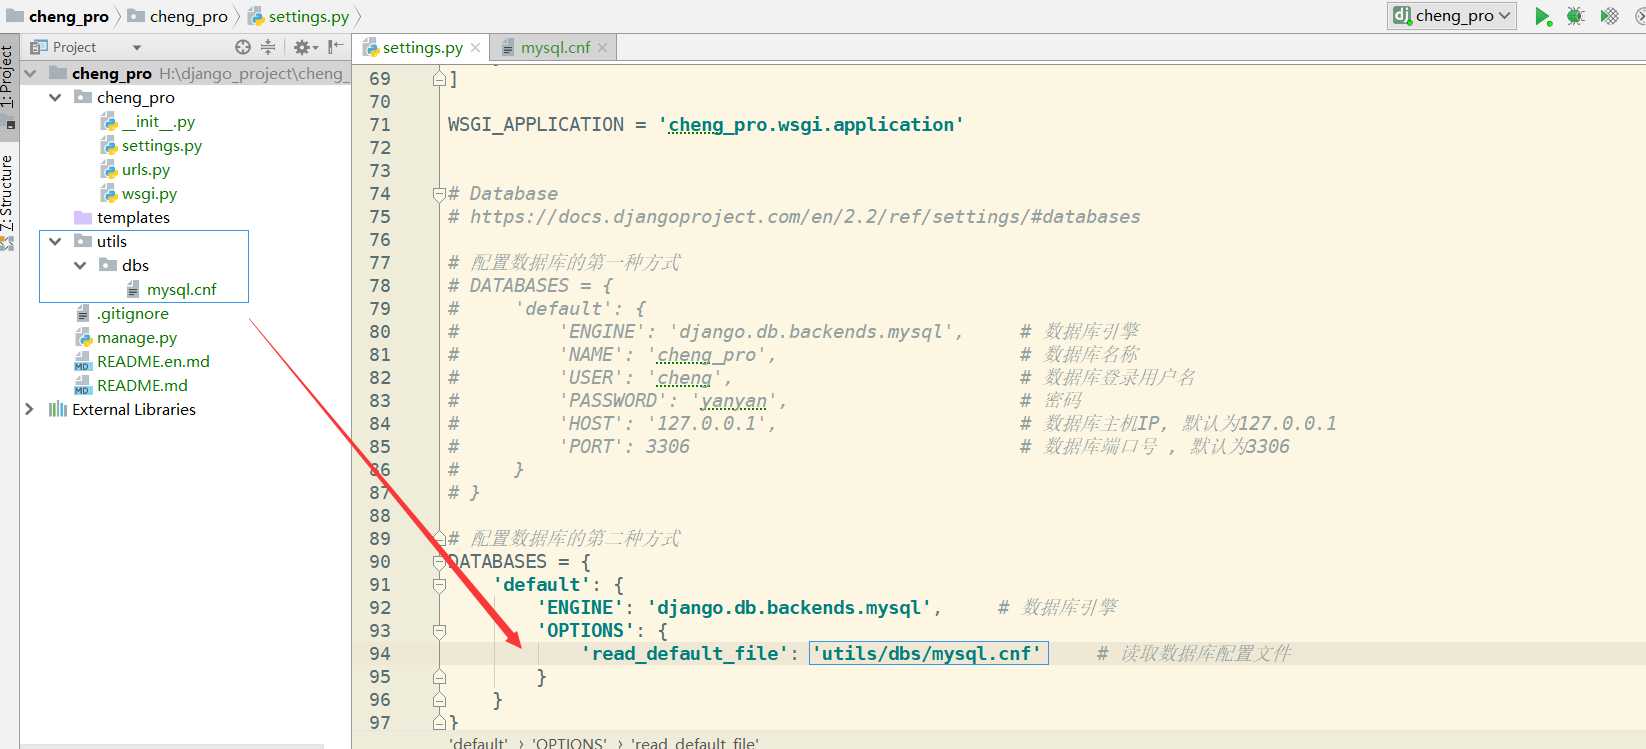Click the second cheng_pro folder breadcrumb
Viewport: 1646px width, 749px height.
coord(178,16)
